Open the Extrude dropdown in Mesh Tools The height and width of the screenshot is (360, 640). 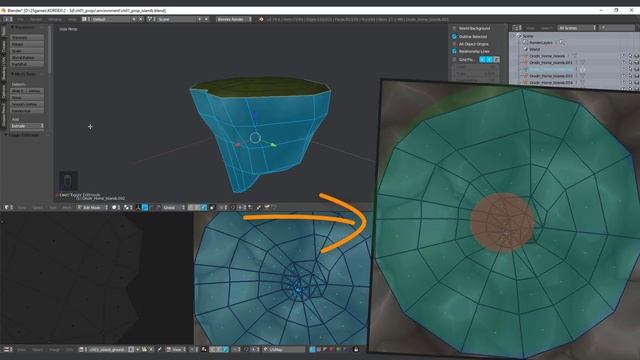27,126
